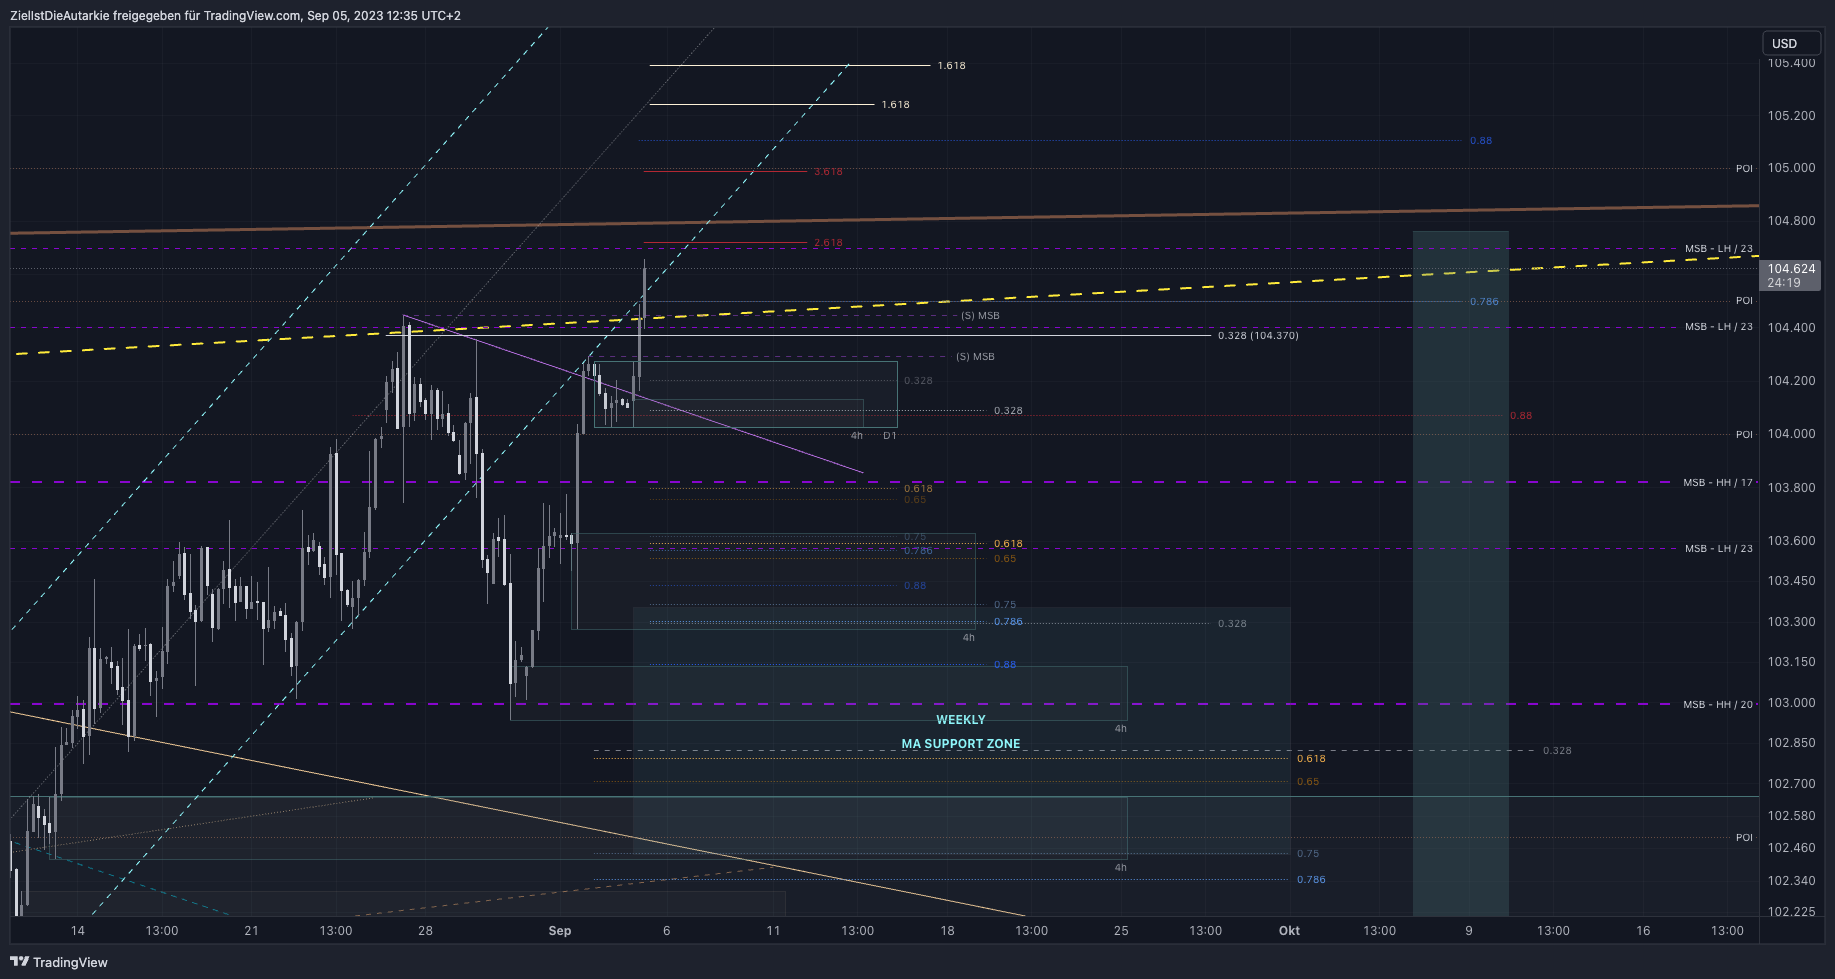Image resolution: width=1835 pixels, height=979 pixels.
Task: Click the date 18 on time axis
Action: (x=947, y=931)
